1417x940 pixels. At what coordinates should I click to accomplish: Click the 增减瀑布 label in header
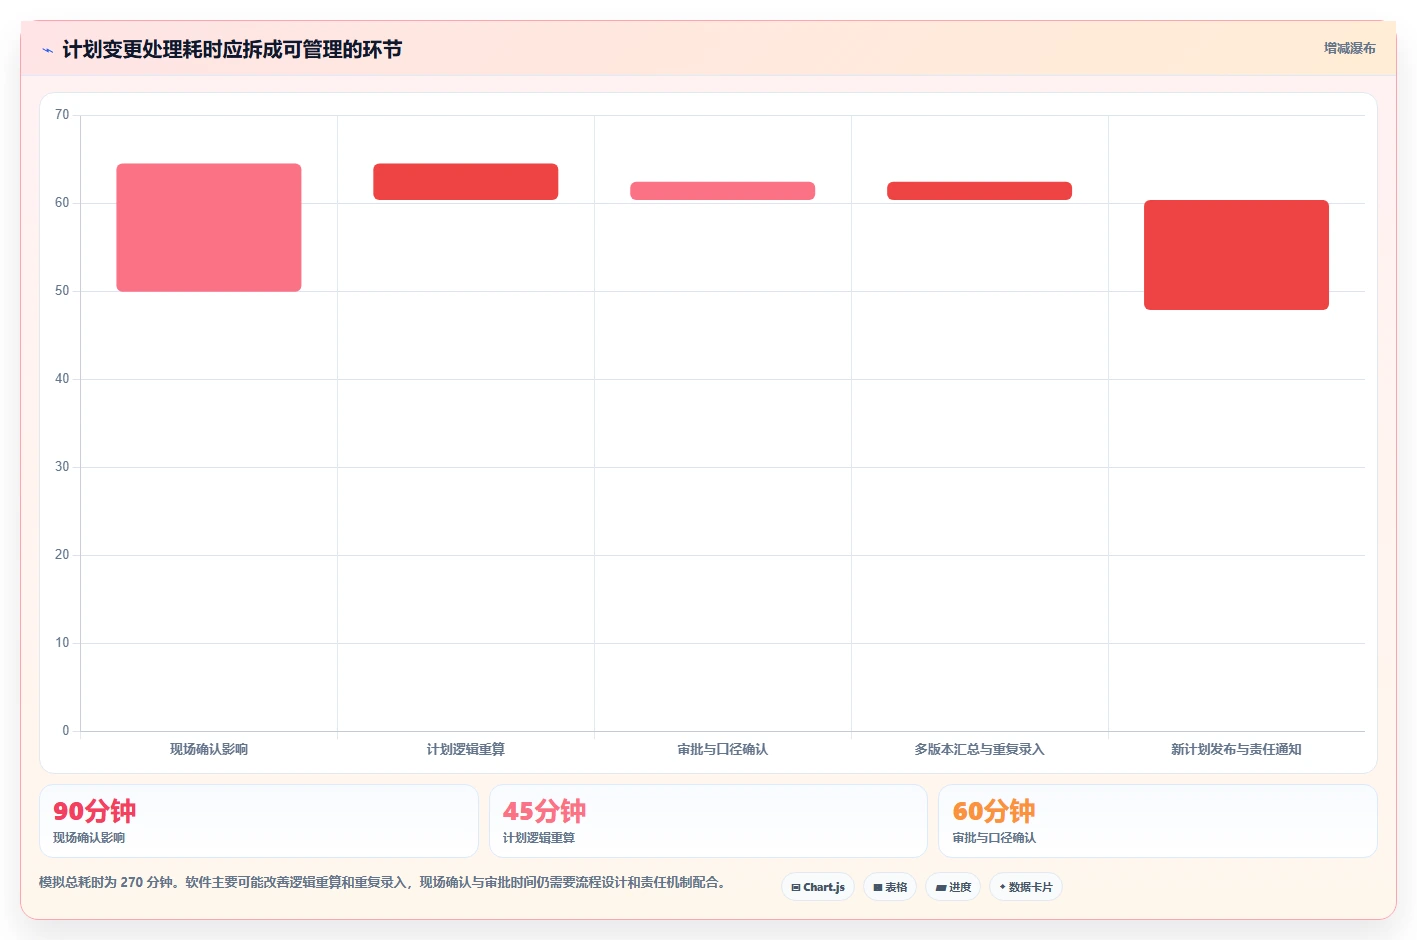click(x=1349, y=48)
